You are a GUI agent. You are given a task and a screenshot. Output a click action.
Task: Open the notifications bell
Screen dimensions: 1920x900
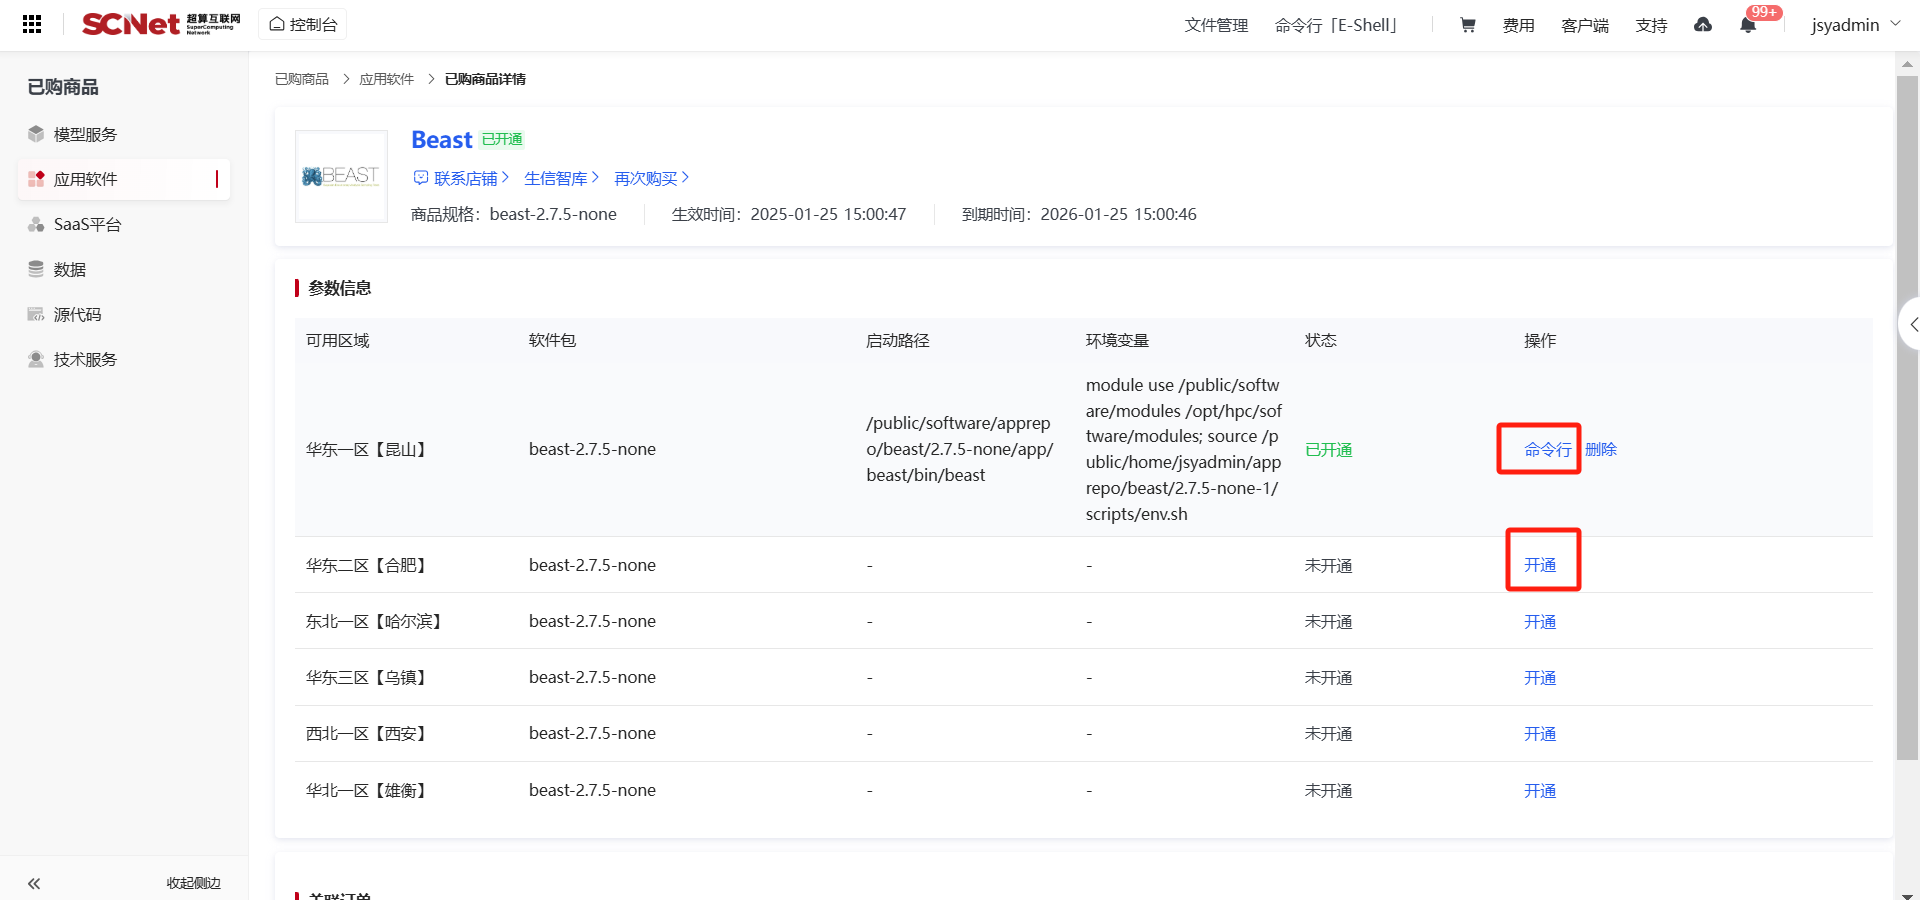pyautogui.click(x=1748, y=26)
